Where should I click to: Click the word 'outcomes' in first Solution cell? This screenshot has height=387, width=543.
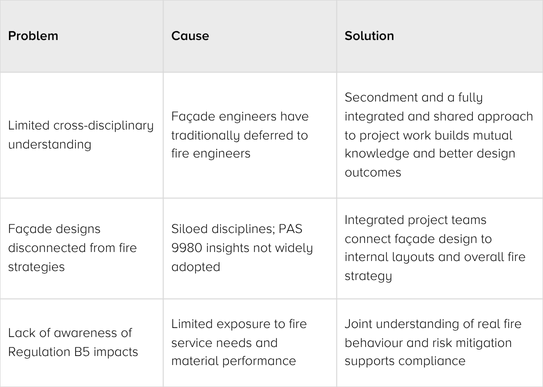pos(373,173)
